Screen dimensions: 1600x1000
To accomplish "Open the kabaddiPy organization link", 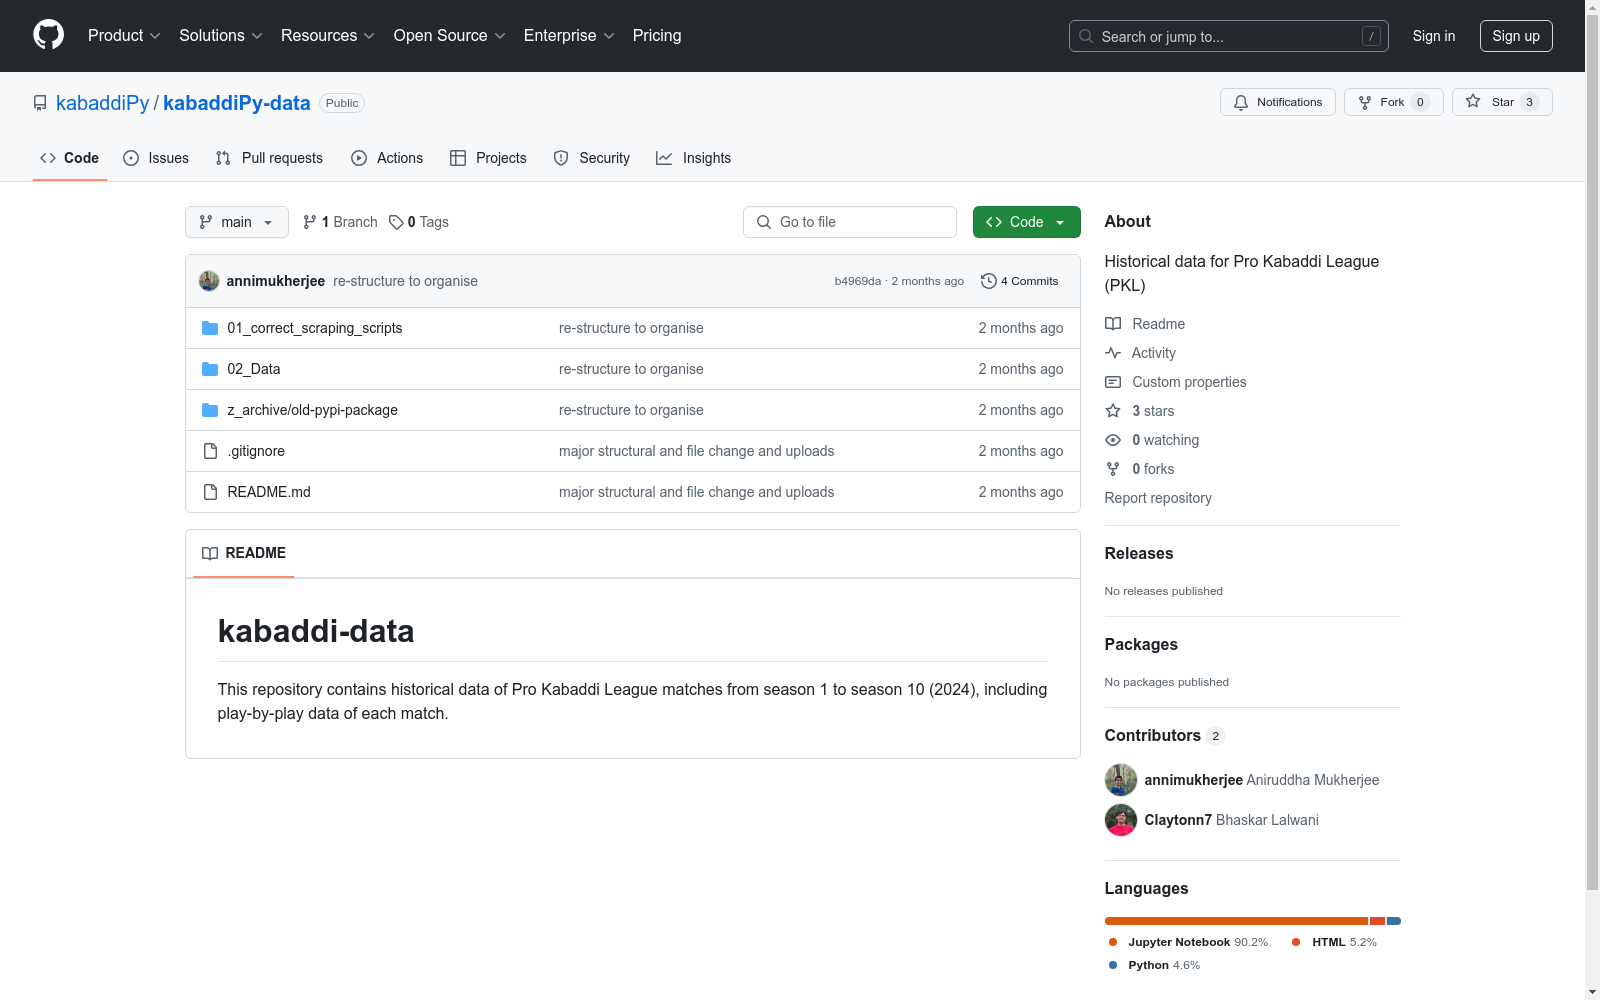I will pyautogui.click(x=102, y=103).
